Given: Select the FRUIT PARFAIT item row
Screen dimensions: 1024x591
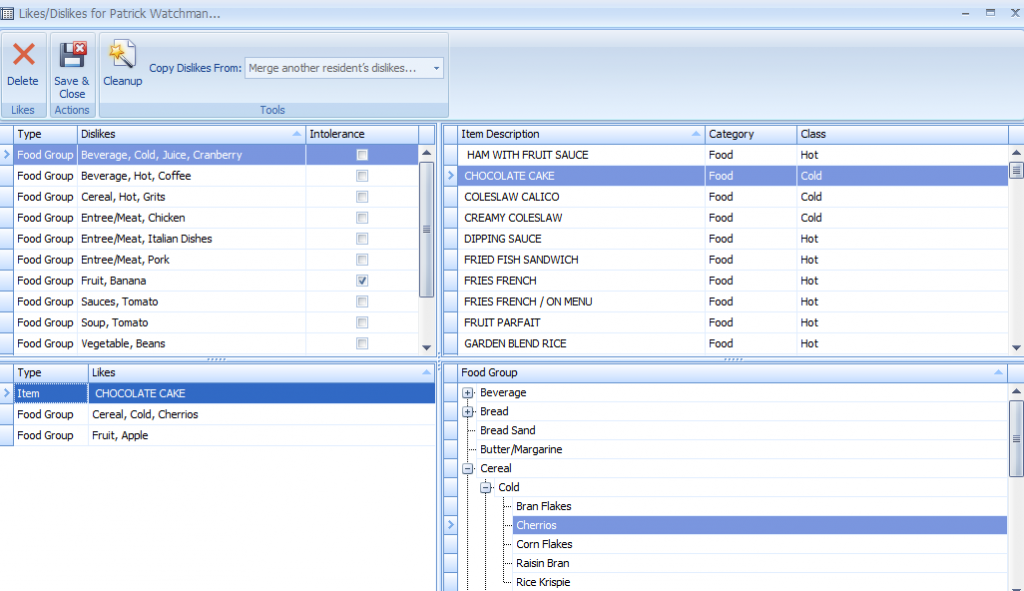Looking at the screenshot, I should [x=502, y=323].
